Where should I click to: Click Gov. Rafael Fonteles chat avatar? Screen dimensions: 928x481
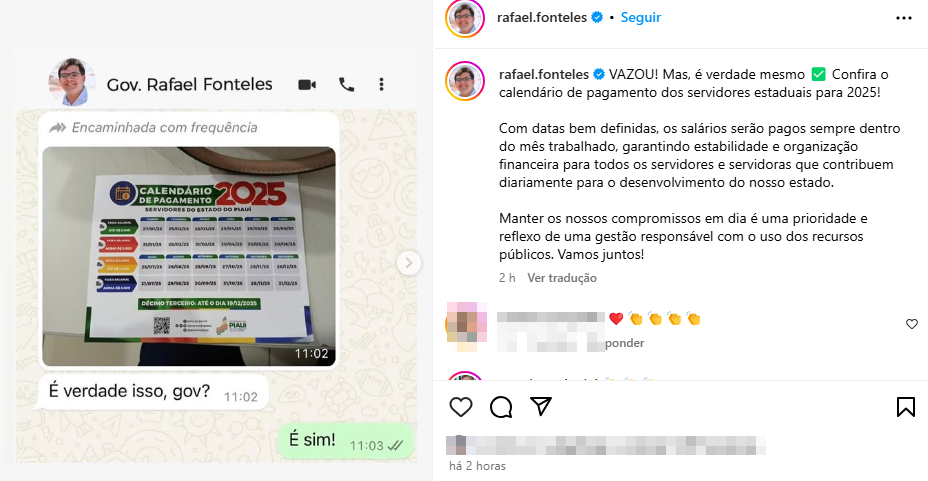[72, 82]
